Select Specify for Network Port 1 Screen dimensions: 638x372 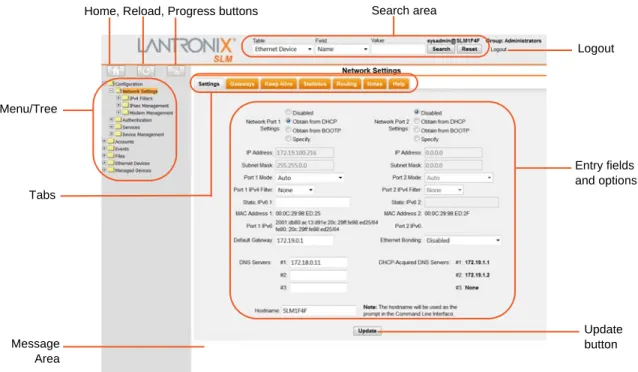click(288, 139)
